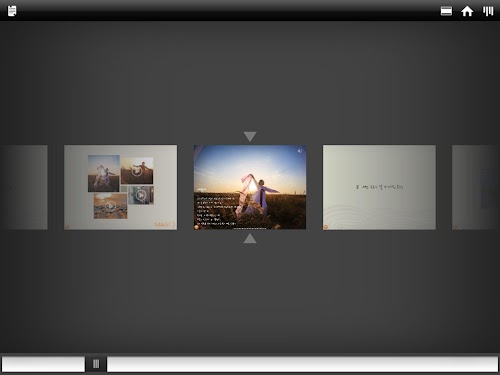
Task: Open the library bookshelf icon
Action: point(488,11)
